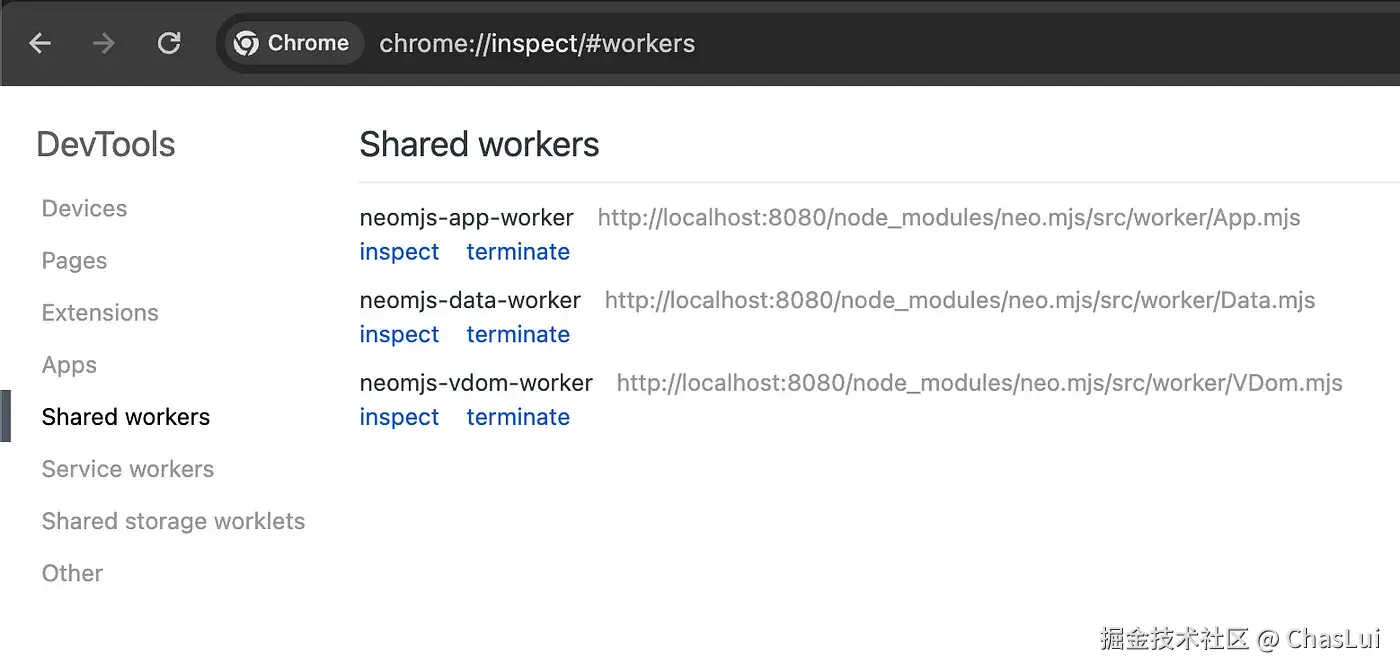Terminate the neomjs-data-worker
The image size is (1400, 672).
[x=518, y=335]
